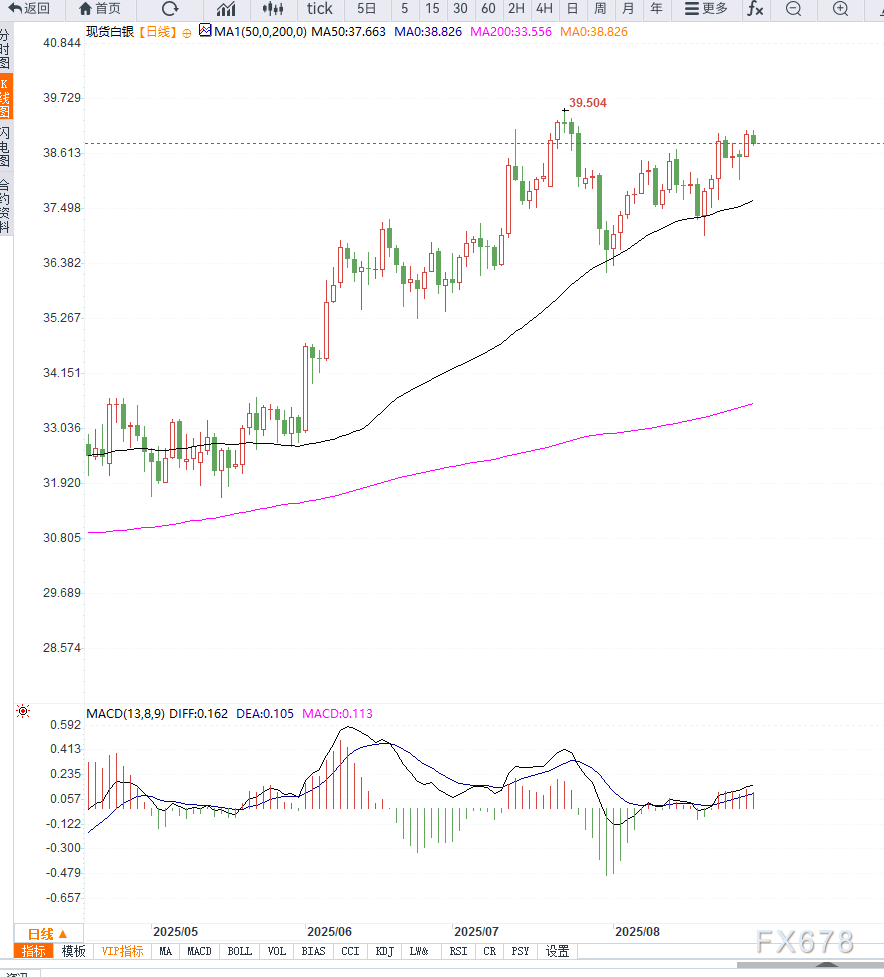The width and height of the screenshot is (884, 977).
Task: Go to 首页 home page
Action: click(x=100, y=9)
